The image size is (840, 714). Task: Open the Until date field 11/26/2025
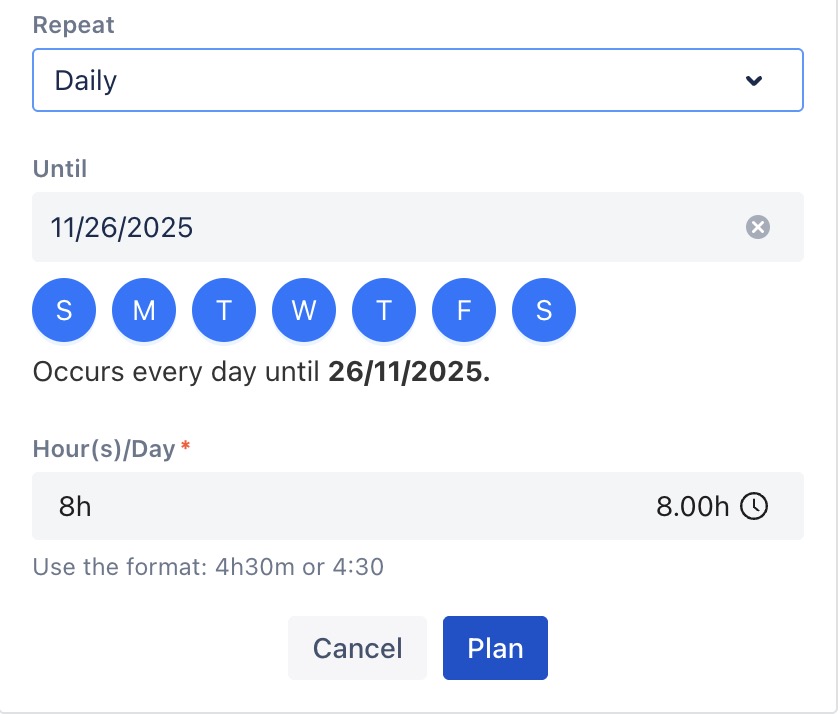click(x=380, y=228)
